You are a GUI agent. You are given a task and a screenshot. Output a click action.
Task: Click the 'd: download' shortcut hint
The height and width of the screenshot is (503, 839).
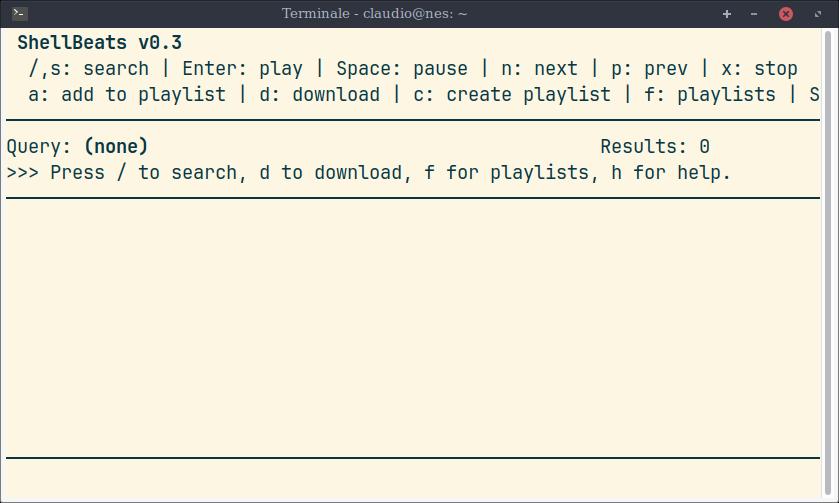coord(320,95)
